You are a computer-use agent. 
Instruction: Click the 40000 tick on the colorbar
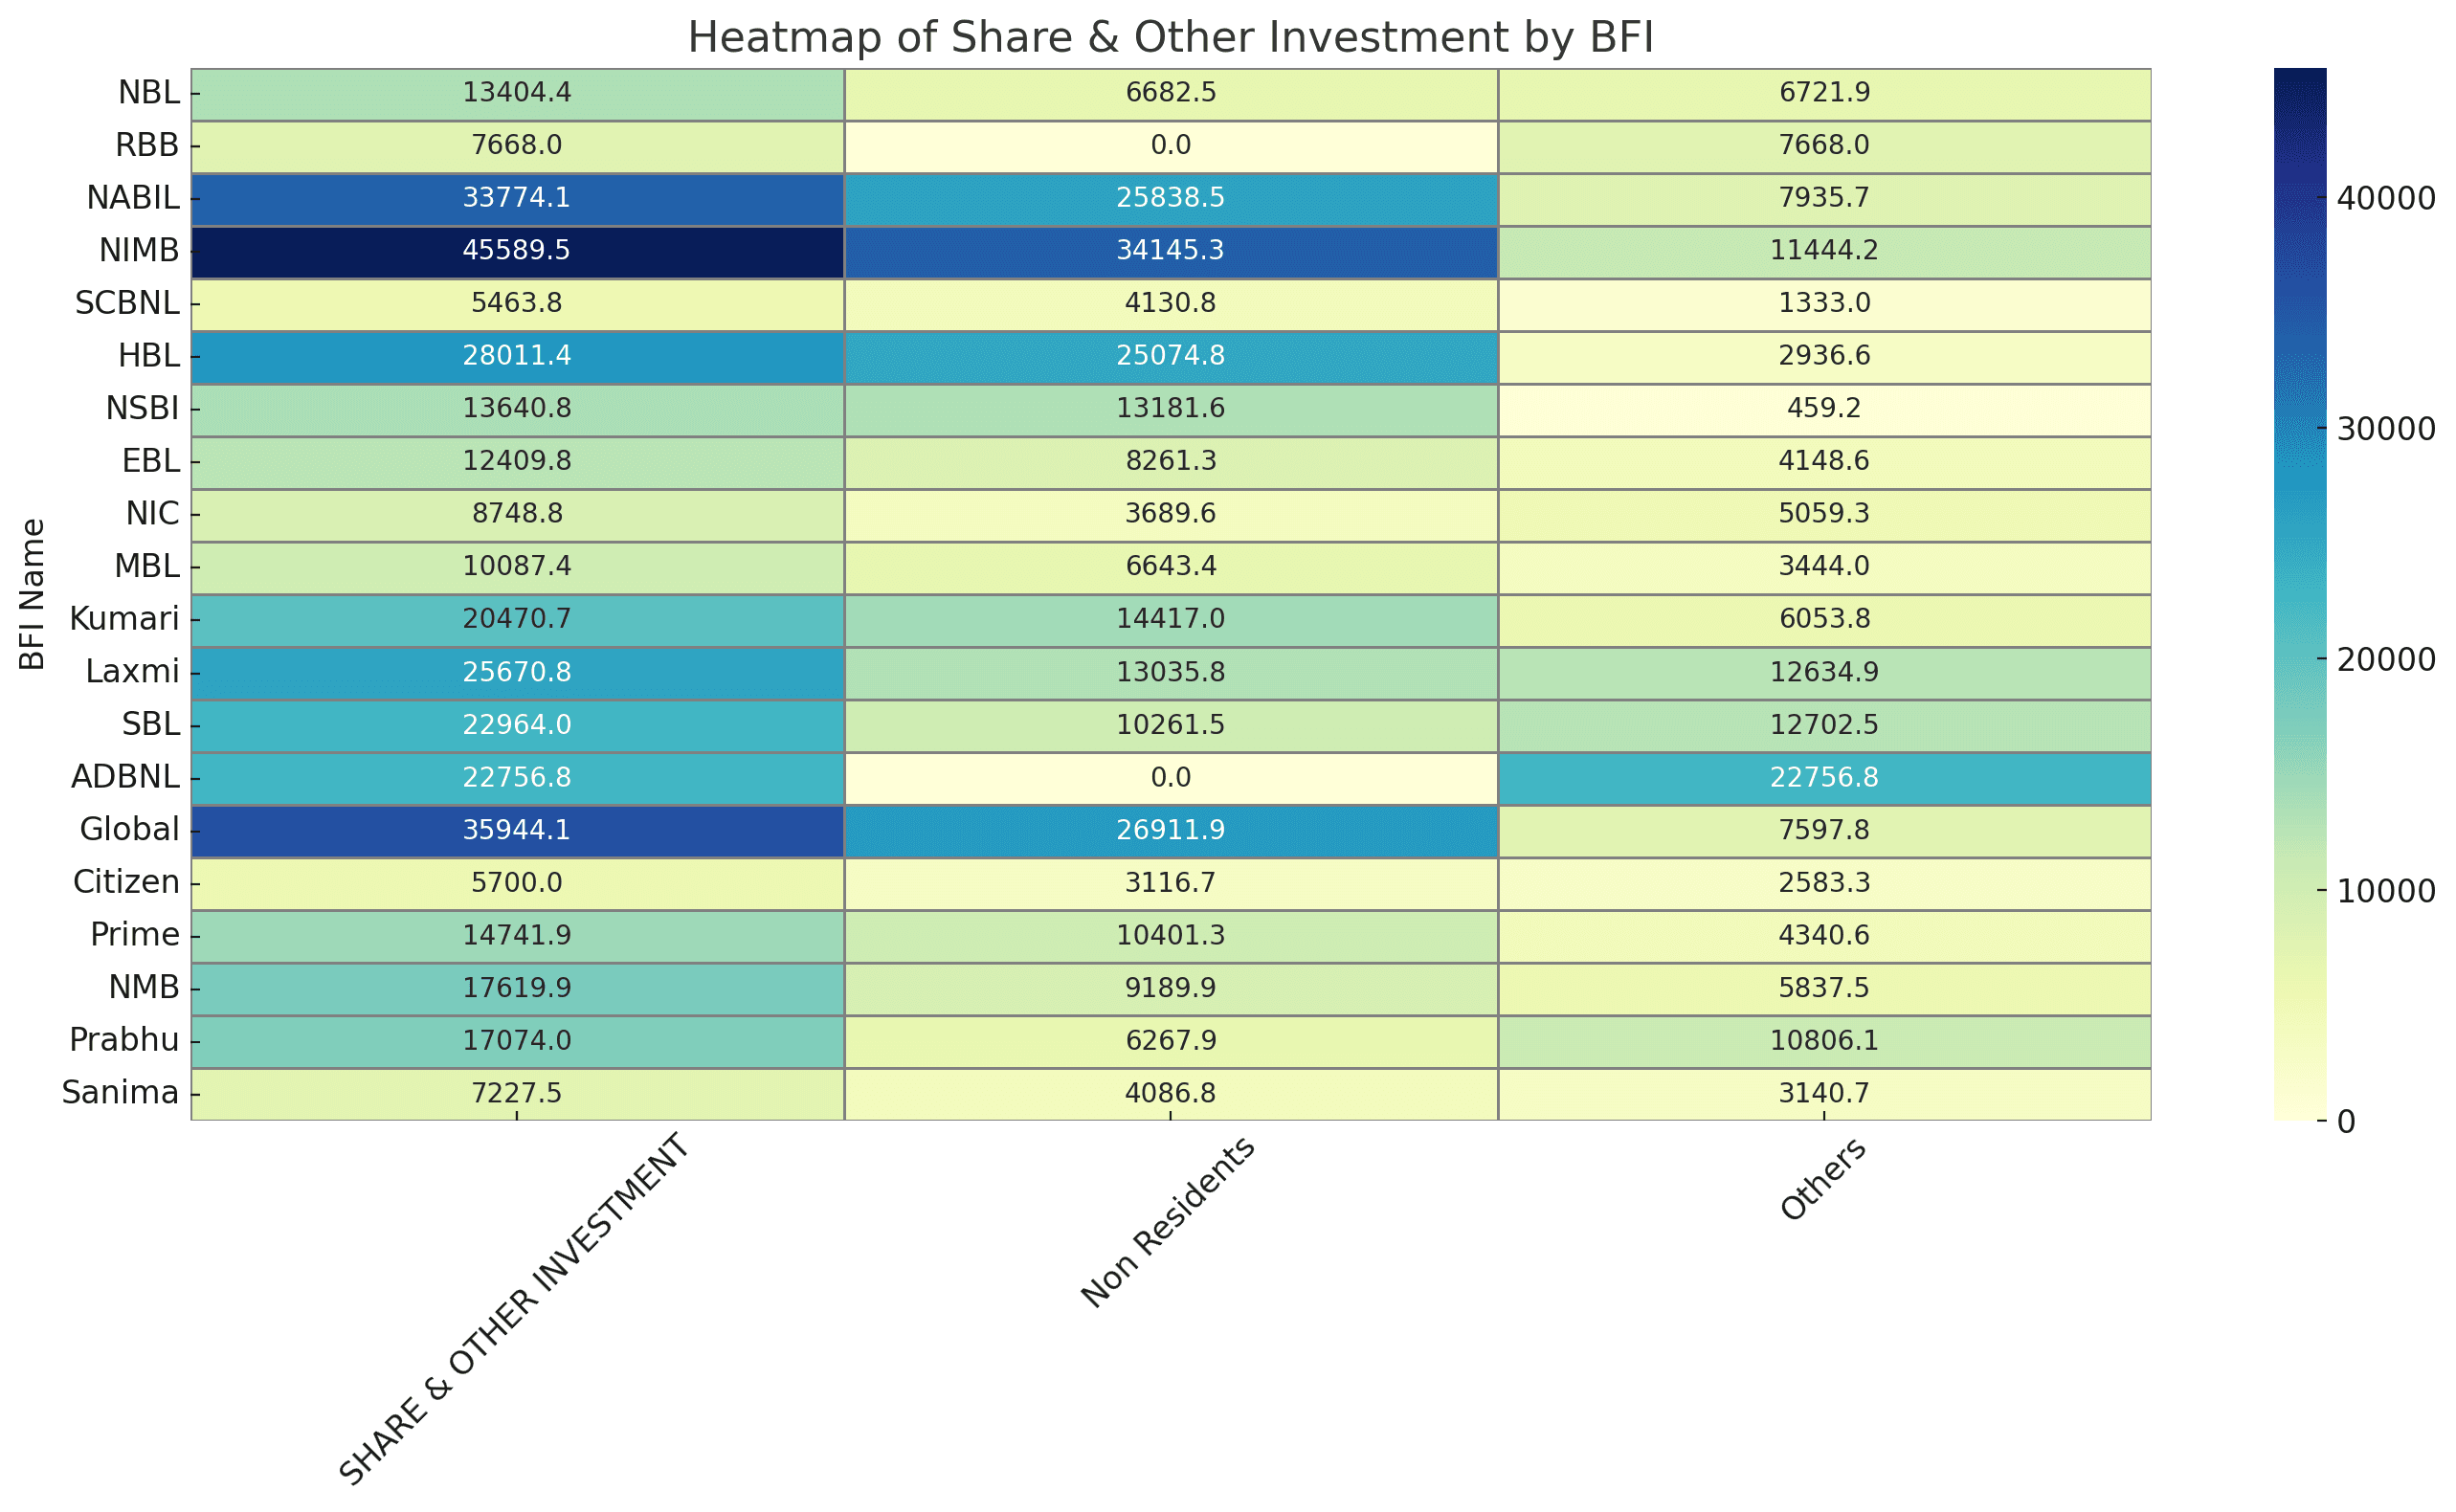(x=2385, y=198)
